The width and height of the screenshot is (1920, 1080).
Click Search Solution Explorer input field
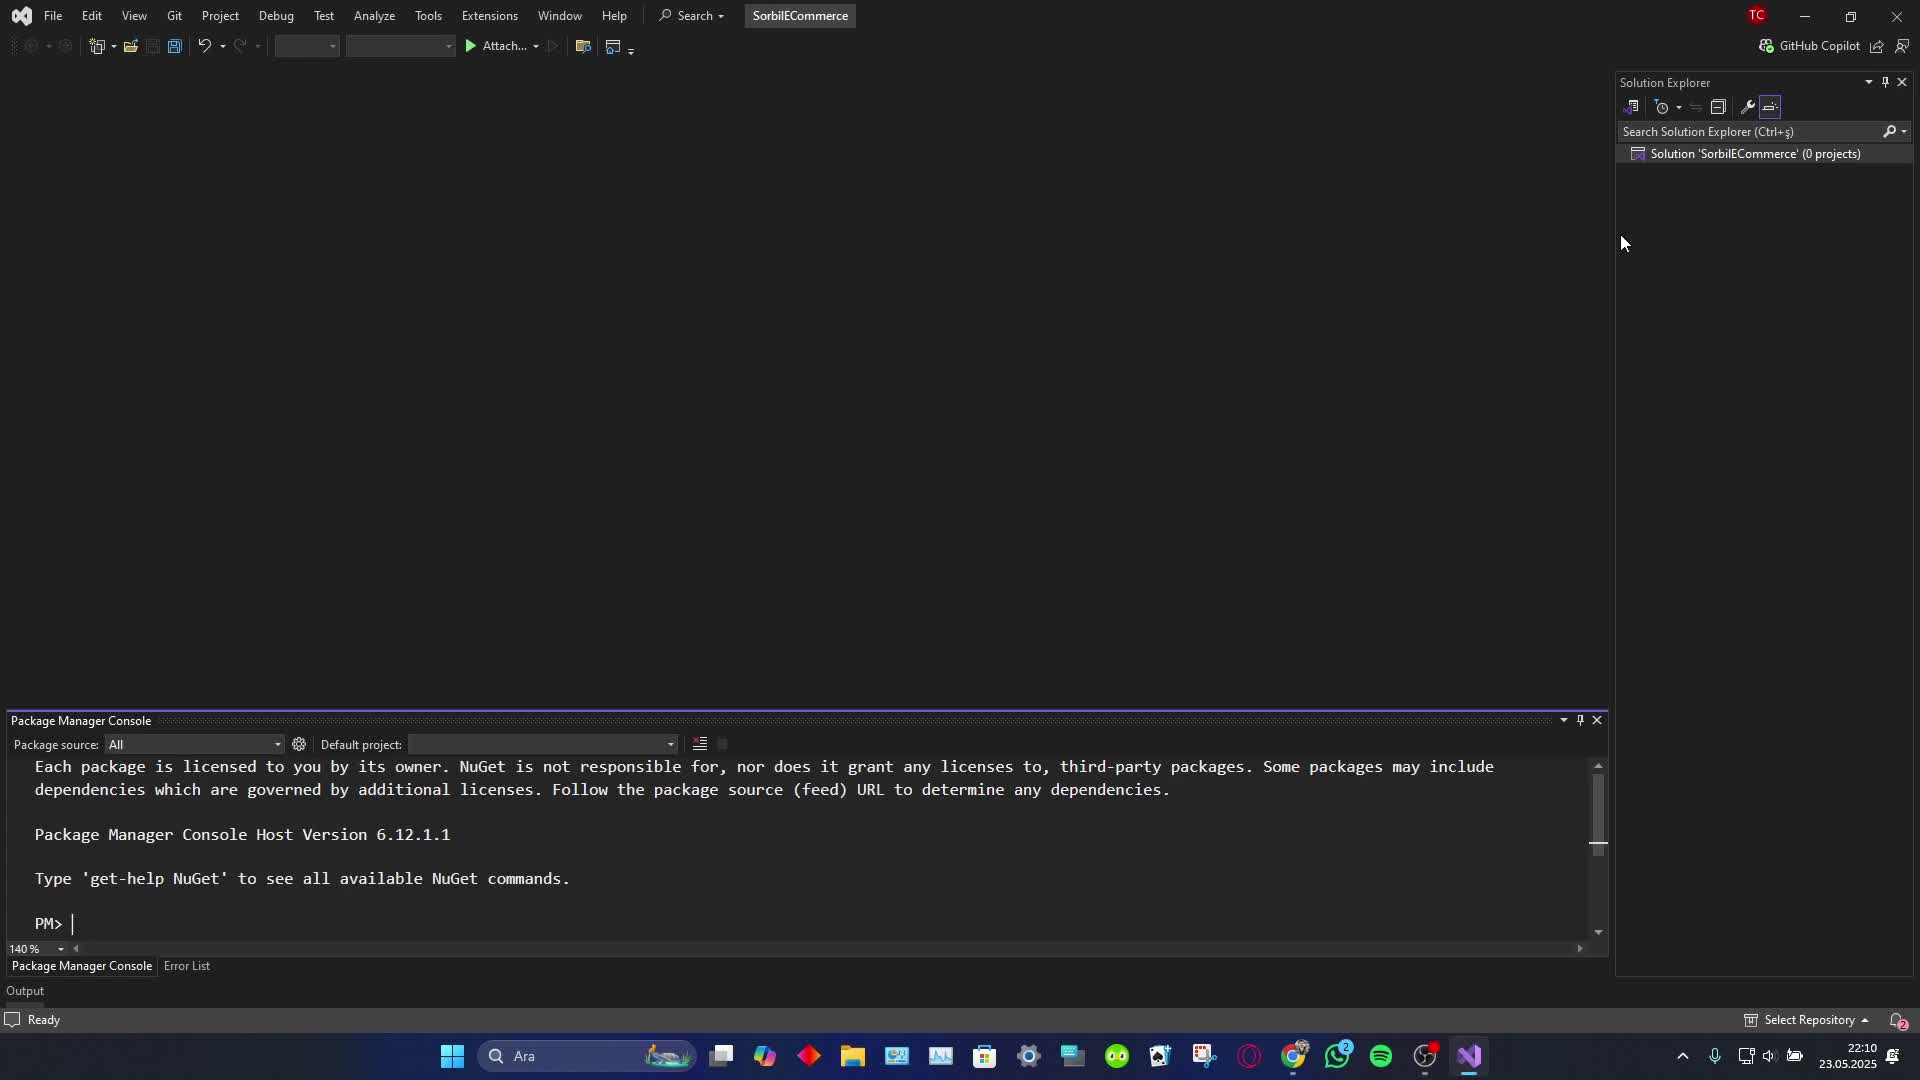(1748, 132)
